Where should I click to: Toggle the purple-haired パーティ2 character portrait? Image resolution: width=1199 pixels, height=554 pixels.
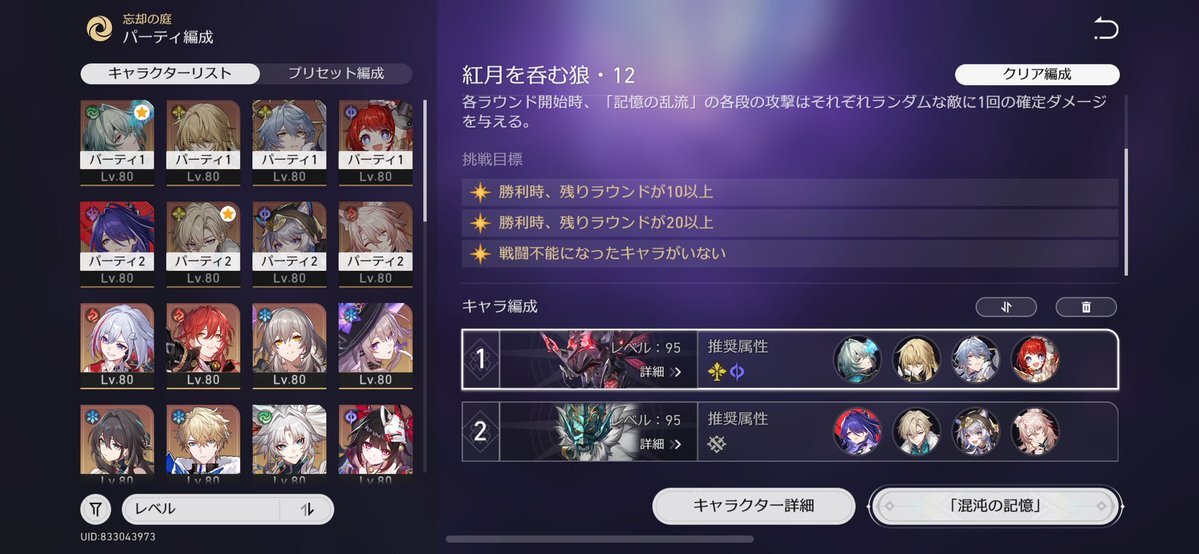tap(117, 244)
